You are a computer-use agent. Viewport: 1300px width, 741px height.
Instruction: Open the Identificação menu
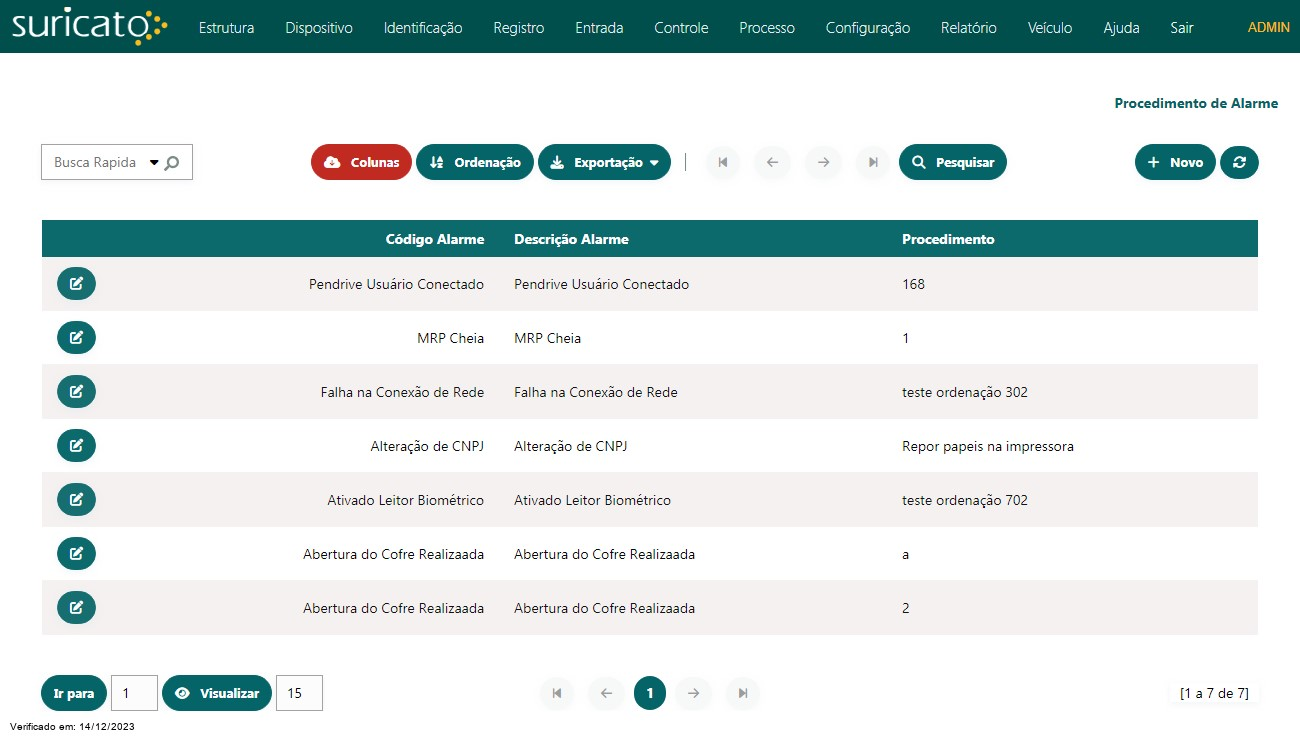tap(423, 28)
